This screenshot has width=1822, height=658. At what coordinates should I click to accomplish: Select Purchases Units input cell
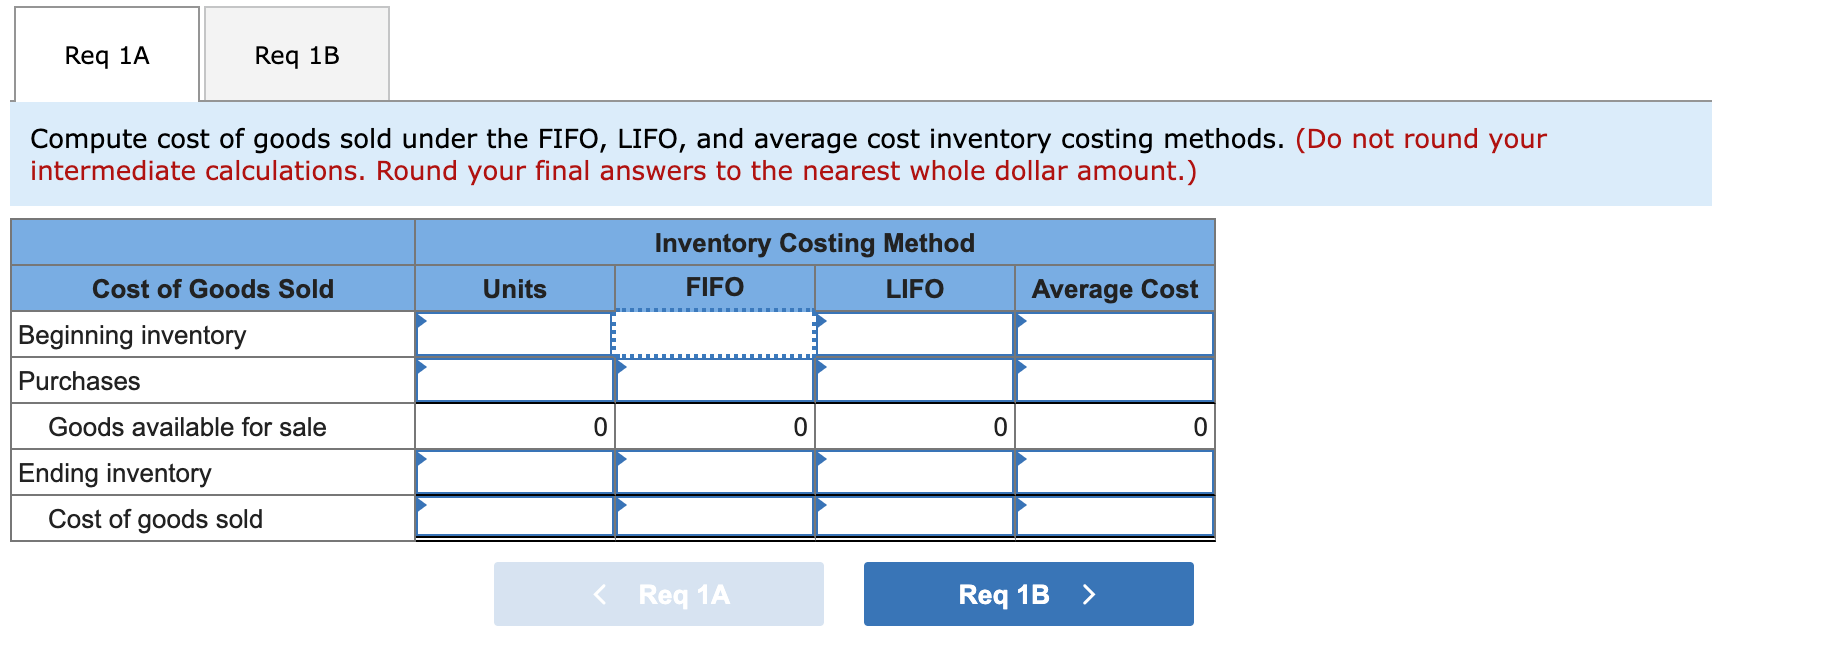[514, 380]
